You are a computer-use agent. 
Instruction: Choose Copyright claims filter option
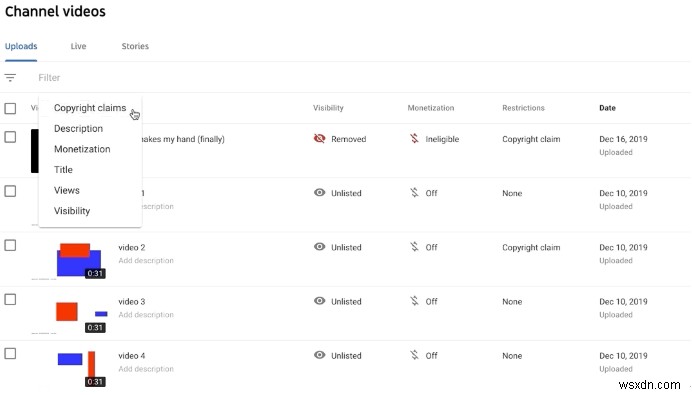[x=90, y=108]
